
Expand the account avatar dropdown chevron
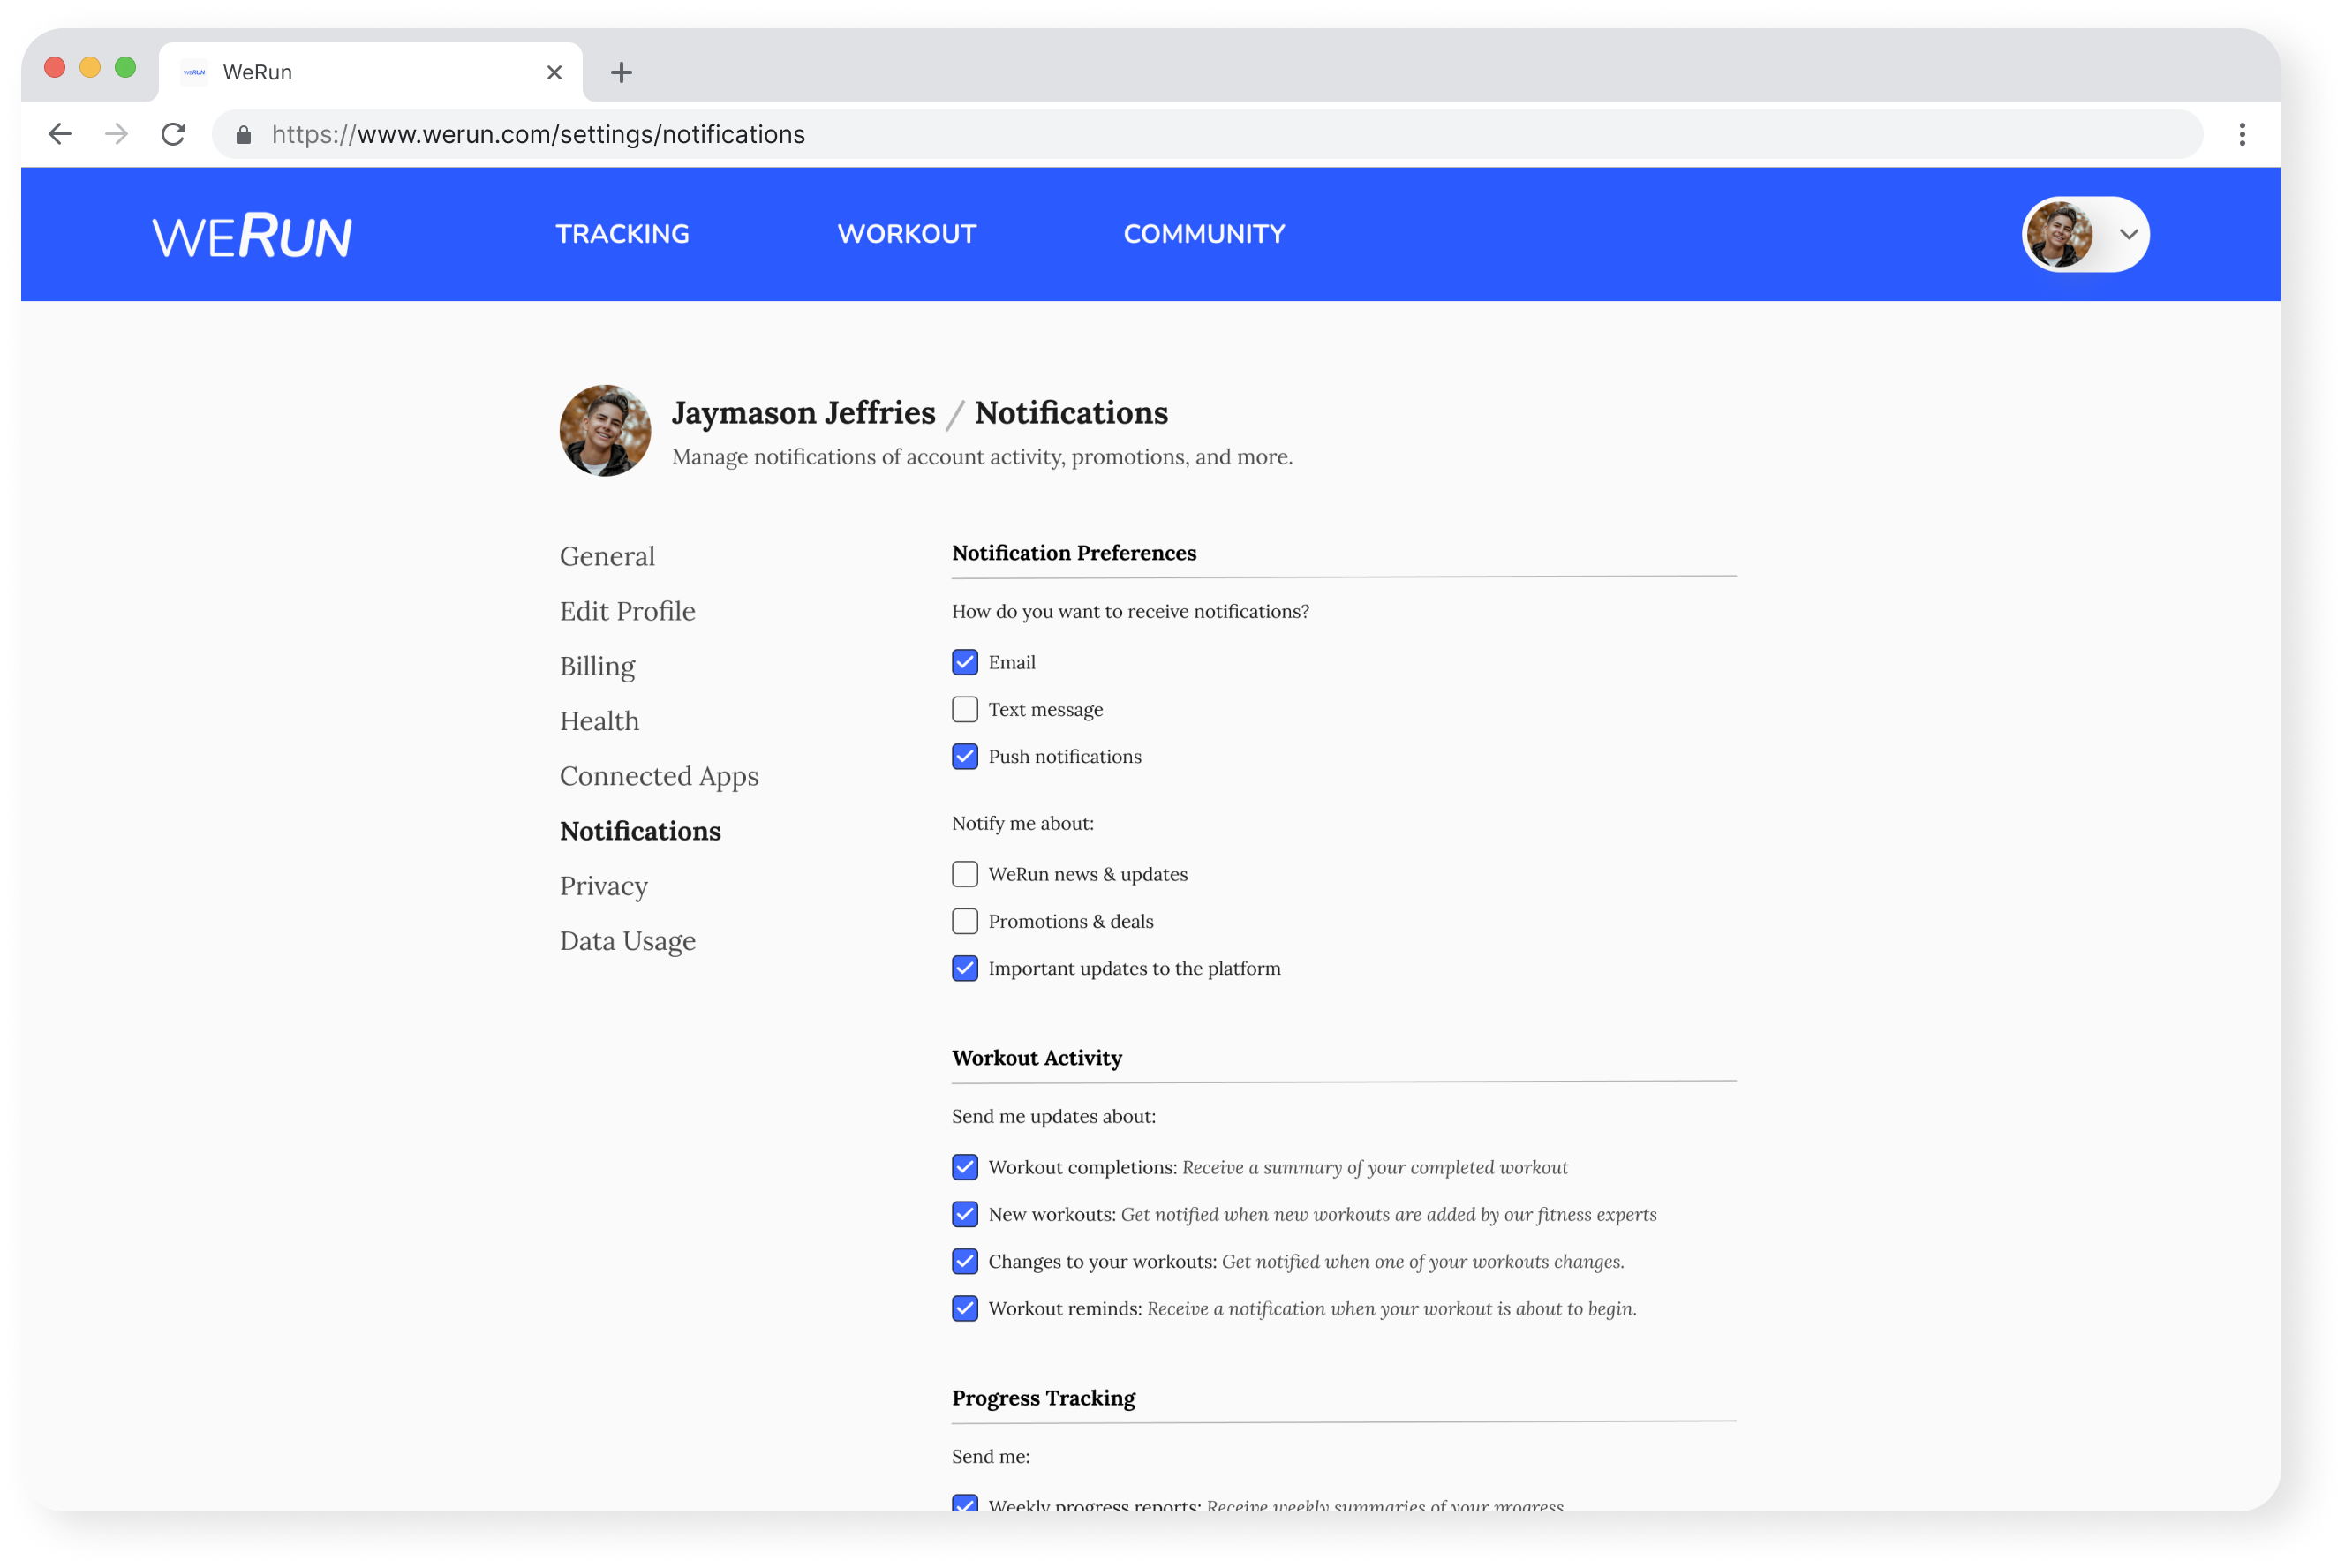2129,233
